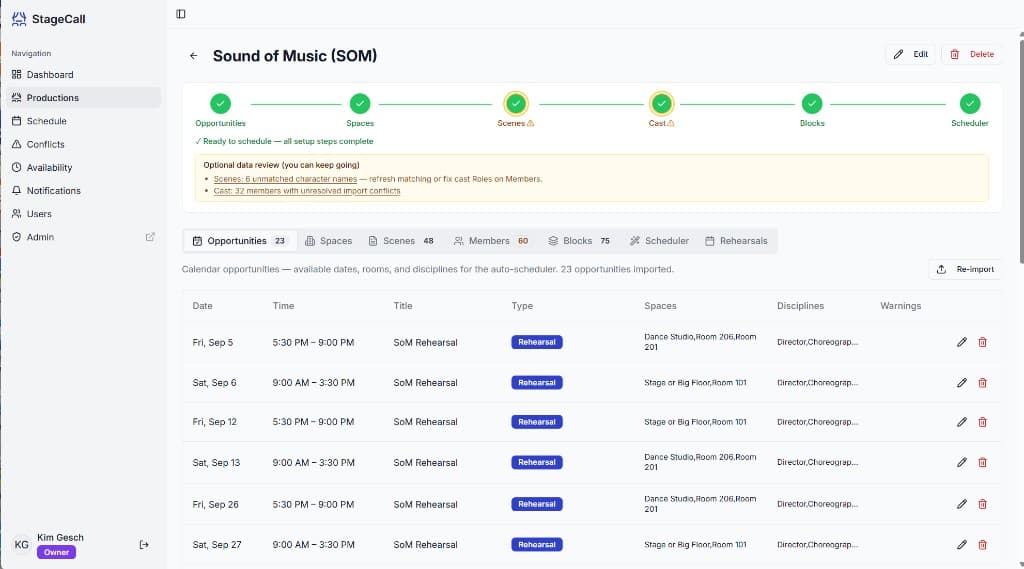
Task: Click the Rehearsal badge for Fri, Sep 5
Action: coord(537,342)
